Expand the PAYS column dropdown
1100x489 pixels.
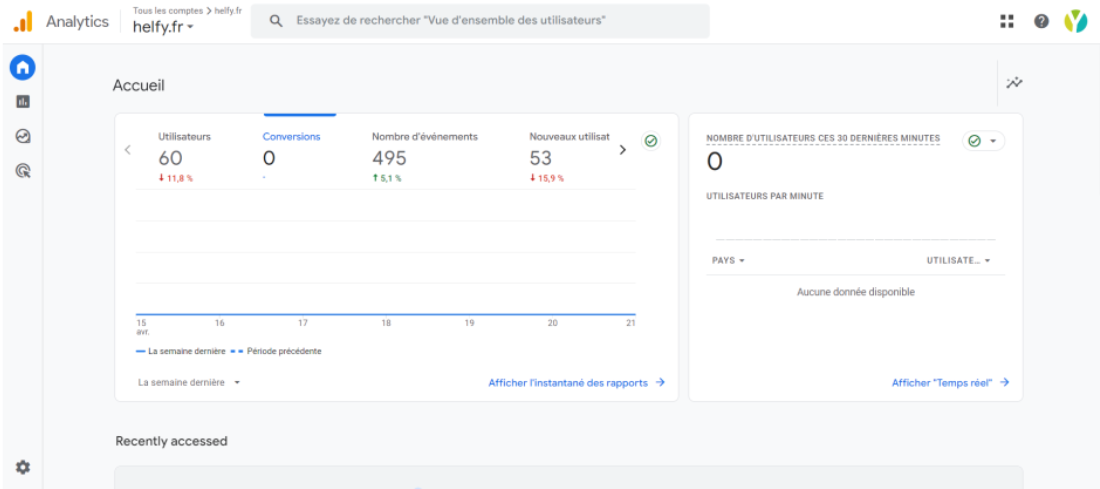tap(728, 260)
